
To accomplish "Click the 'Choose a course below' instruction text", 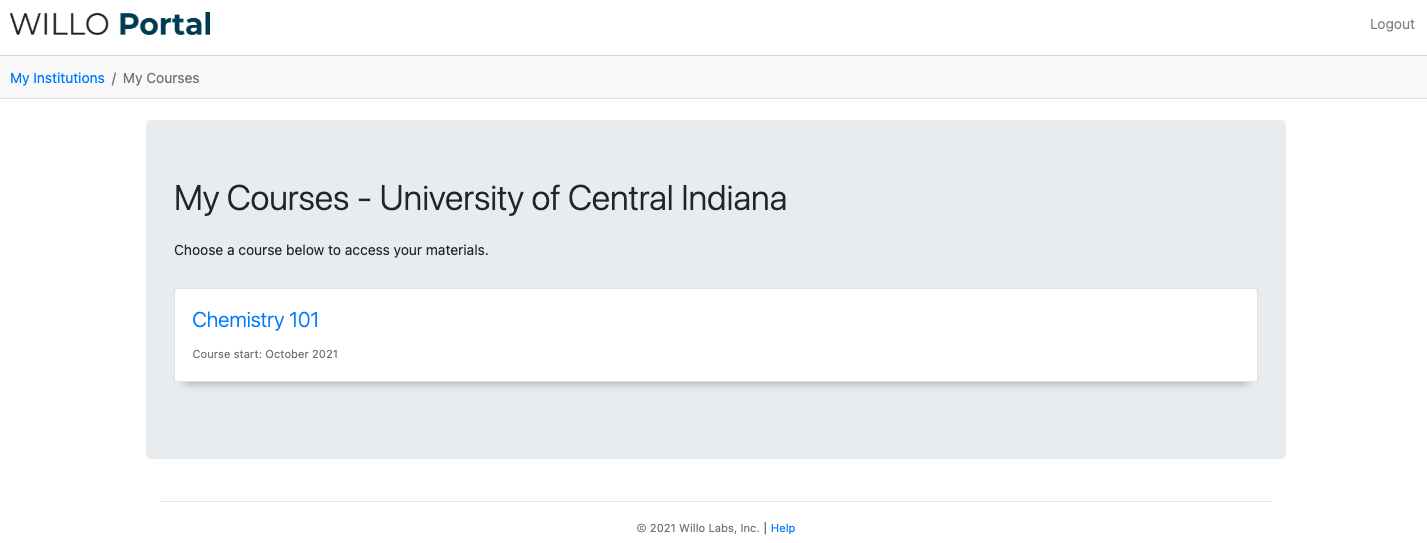I will pos(331,250).
